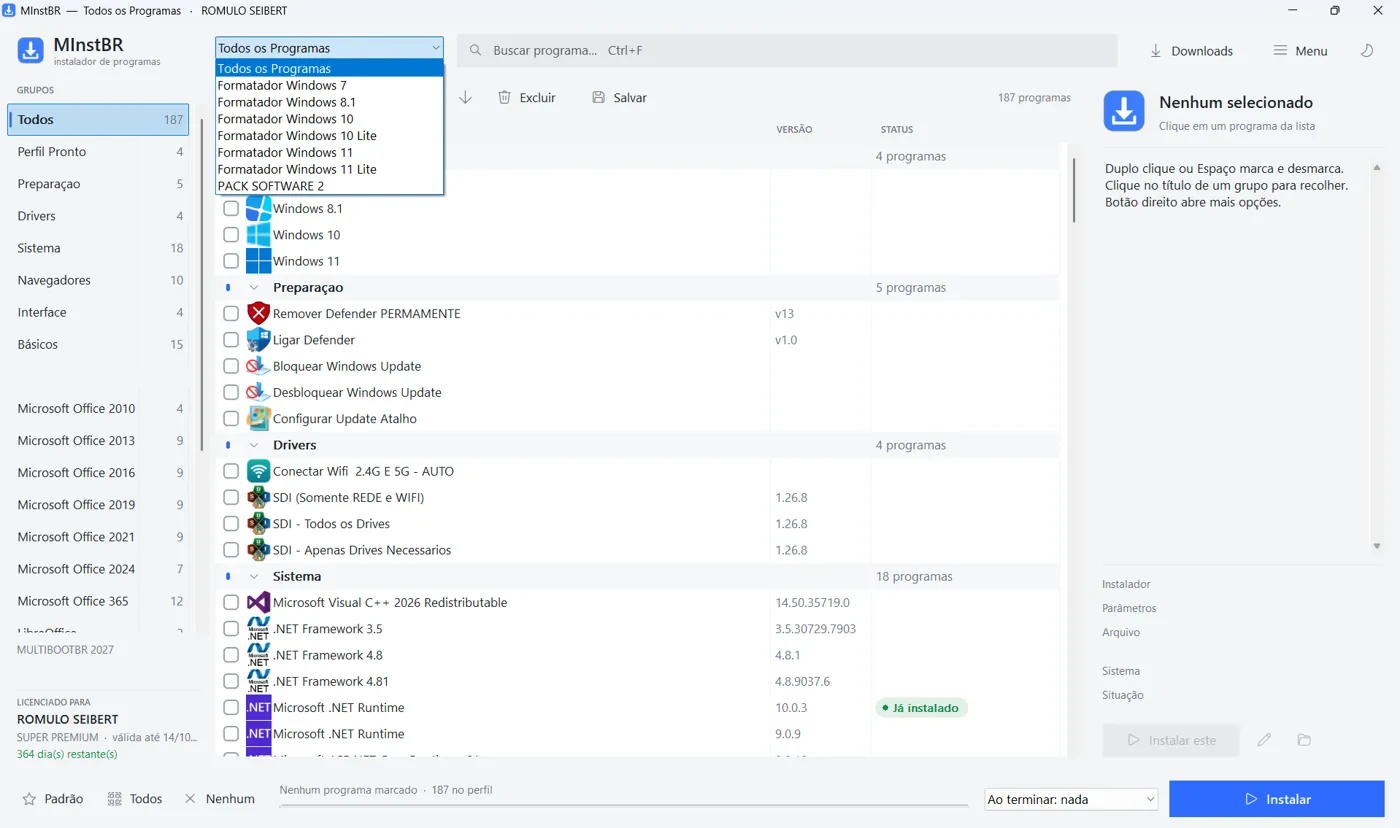Click the pencil edit icon near Instalar este
The width and height of the screenshot is (1400, 828).
(x=1264, y=740)
